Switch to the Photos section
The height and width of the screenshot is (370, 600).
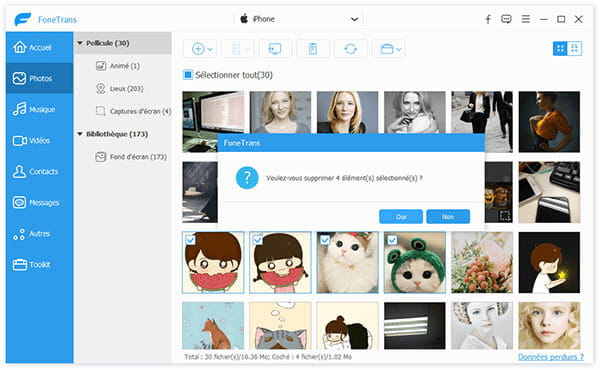[39, 78]
